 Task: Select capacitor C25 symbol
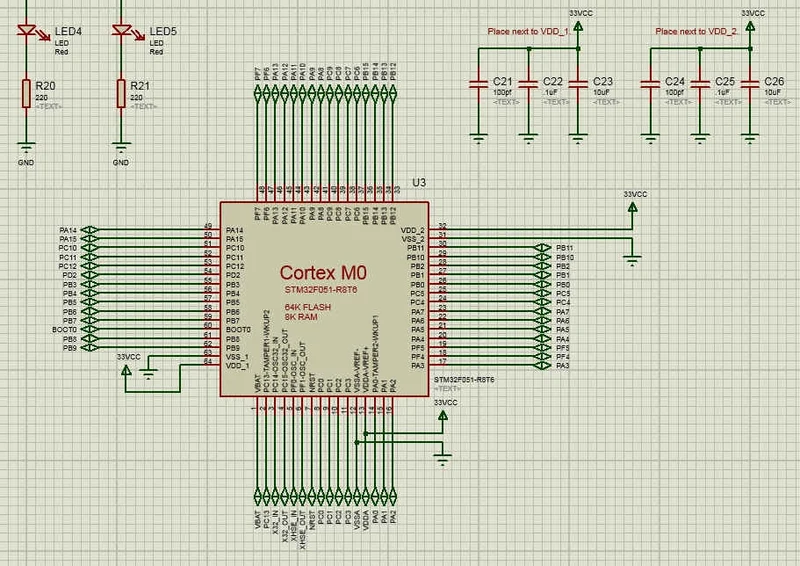click(x=700, y=84)
